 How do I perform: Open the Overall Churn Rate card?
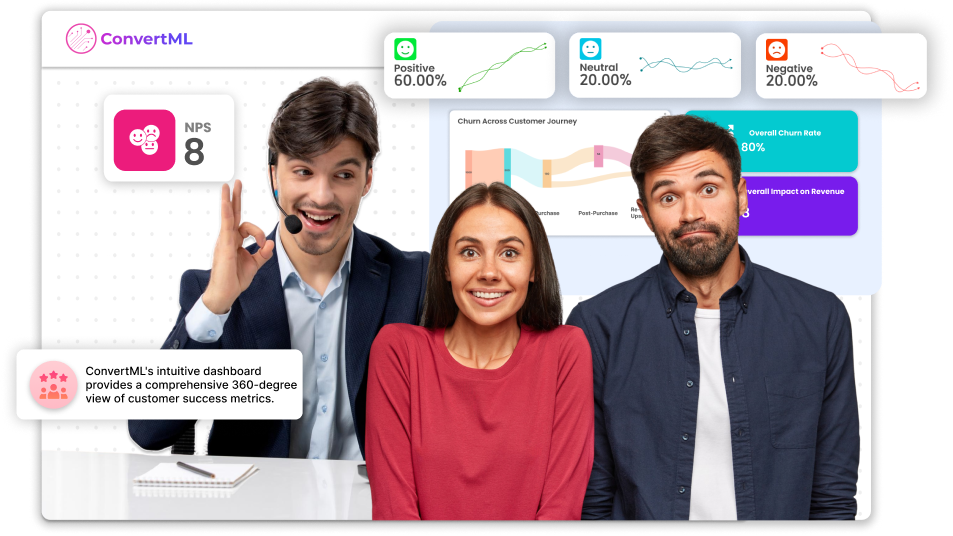coord(800,140)
